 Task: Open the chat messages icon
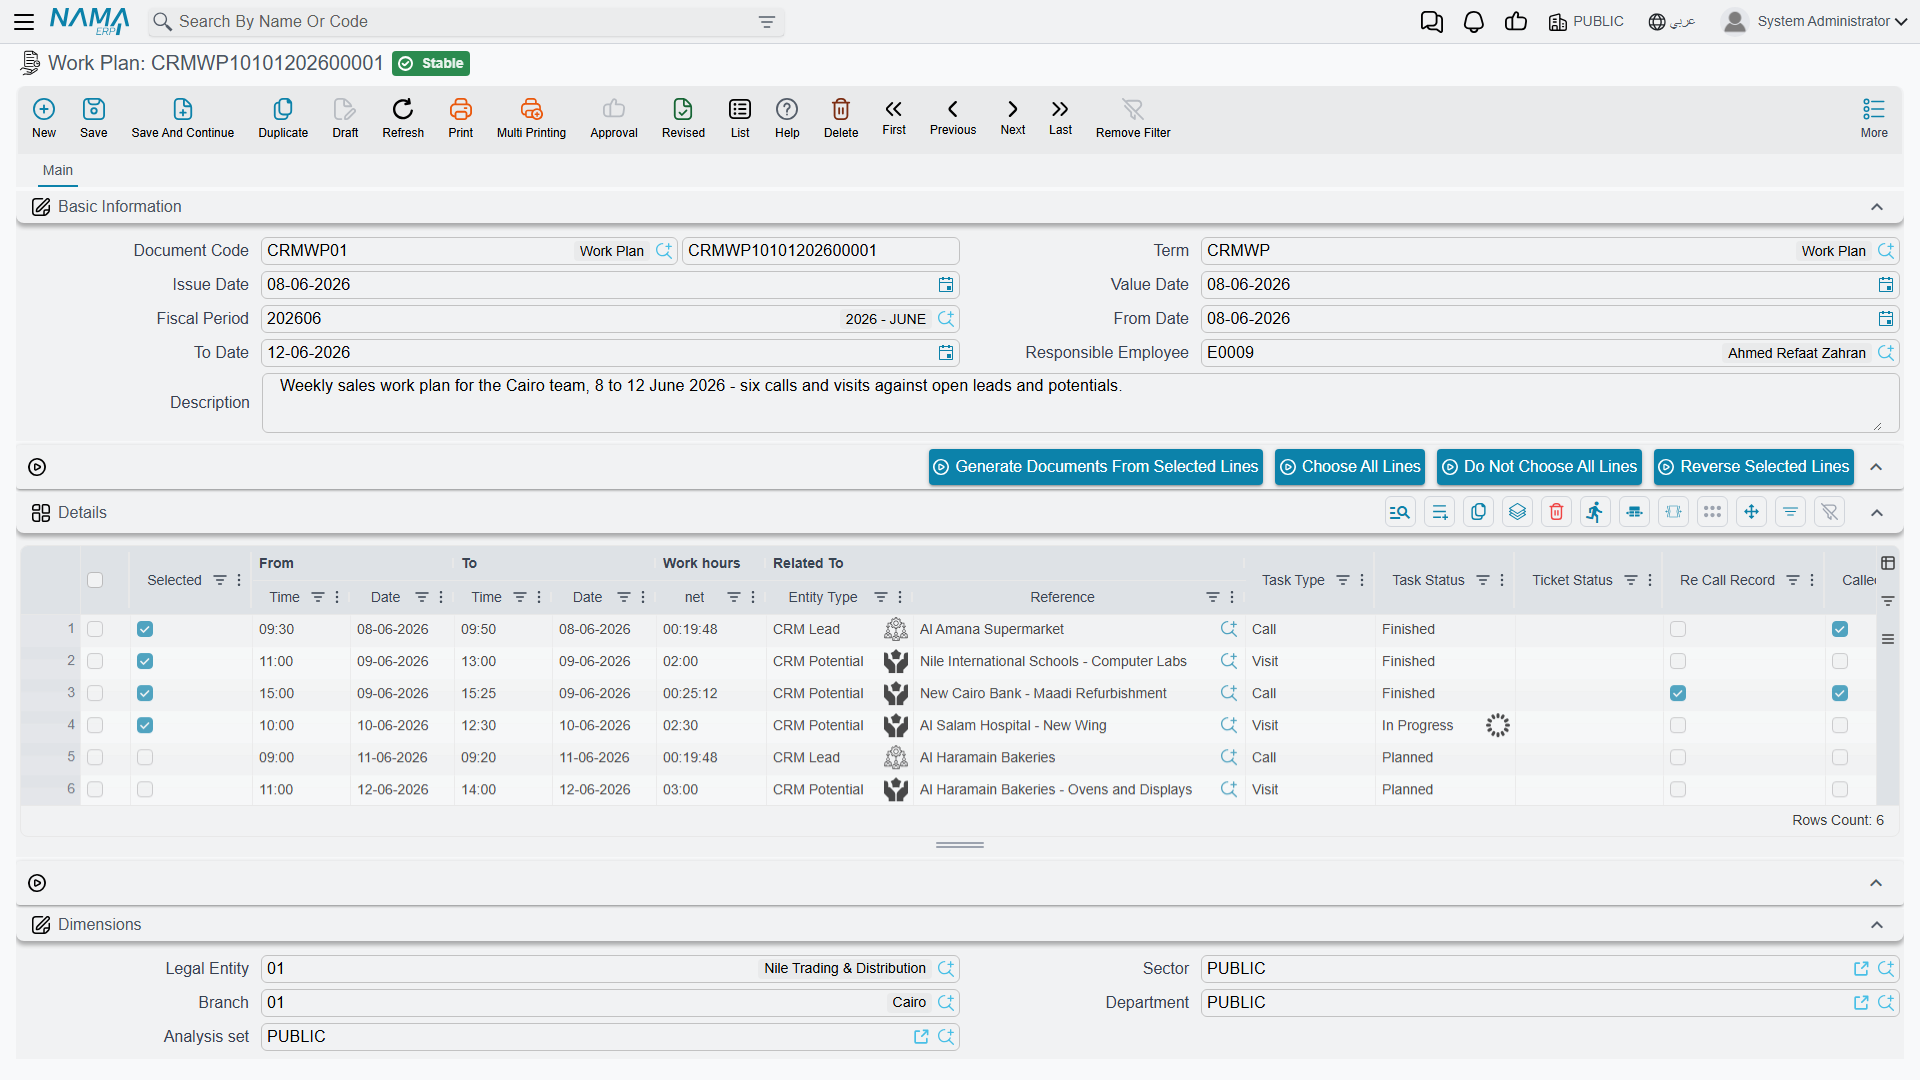click(1432, 22)
